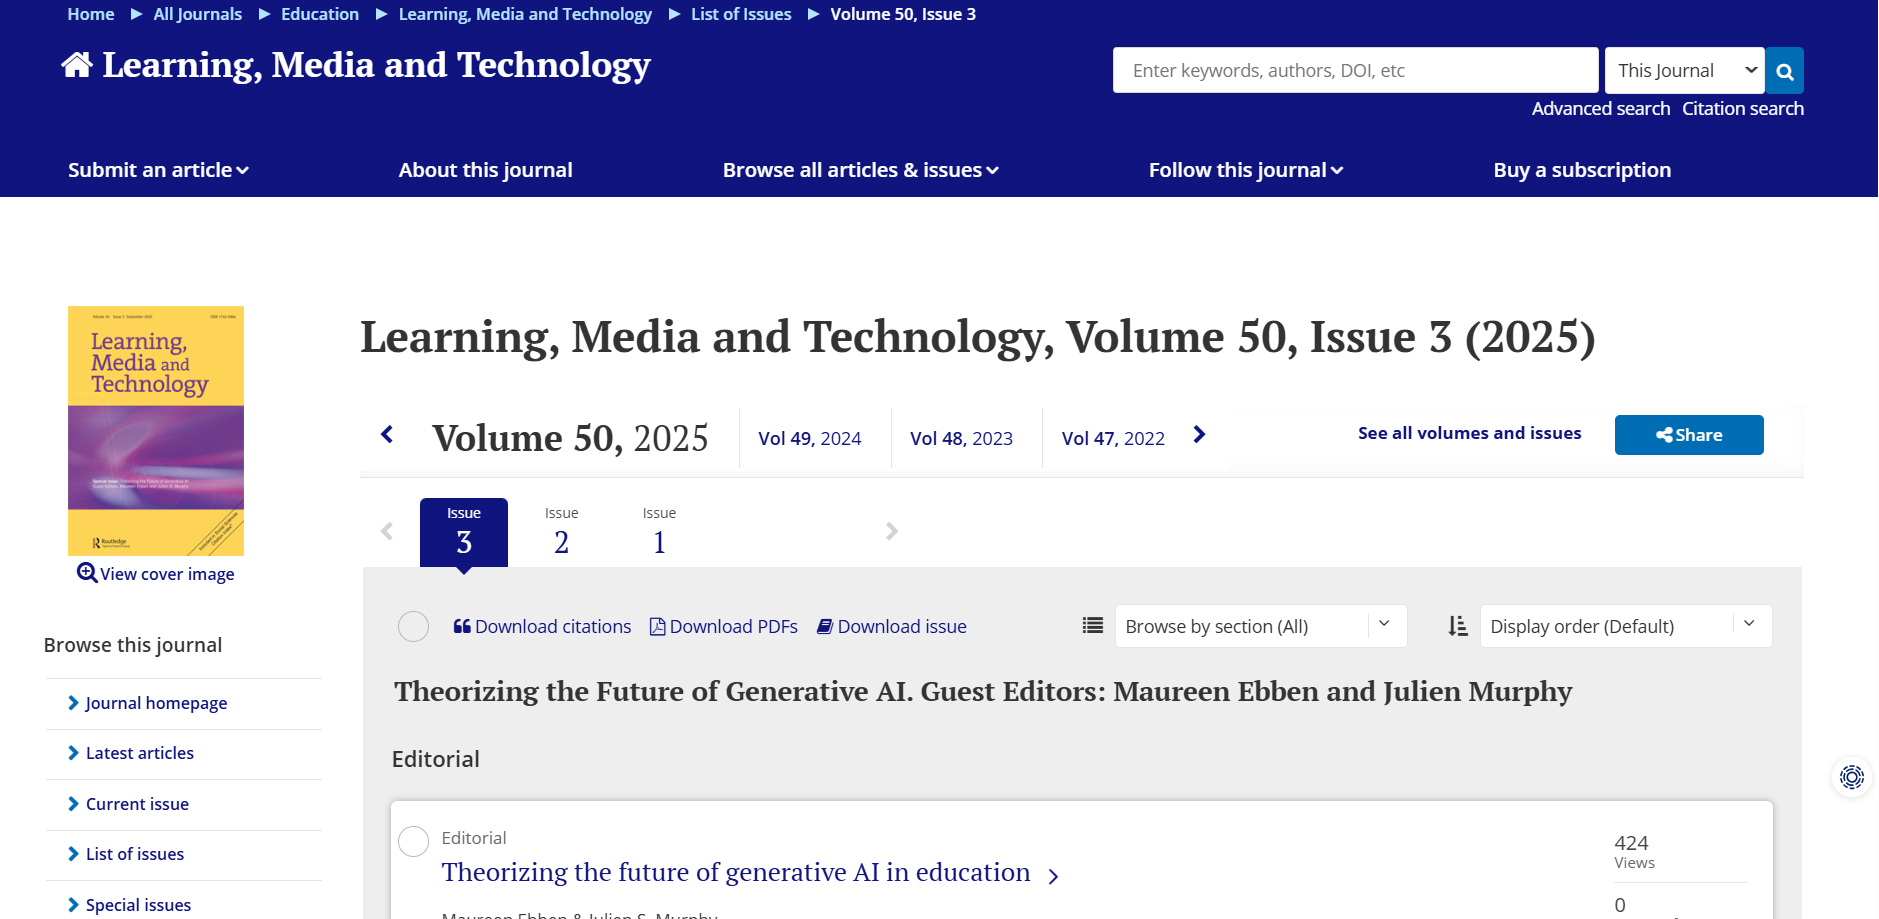The width and height of the screenshot is (1879, 919).
Task: Open Journal homepage in sidebar
Action: (156, 703)
